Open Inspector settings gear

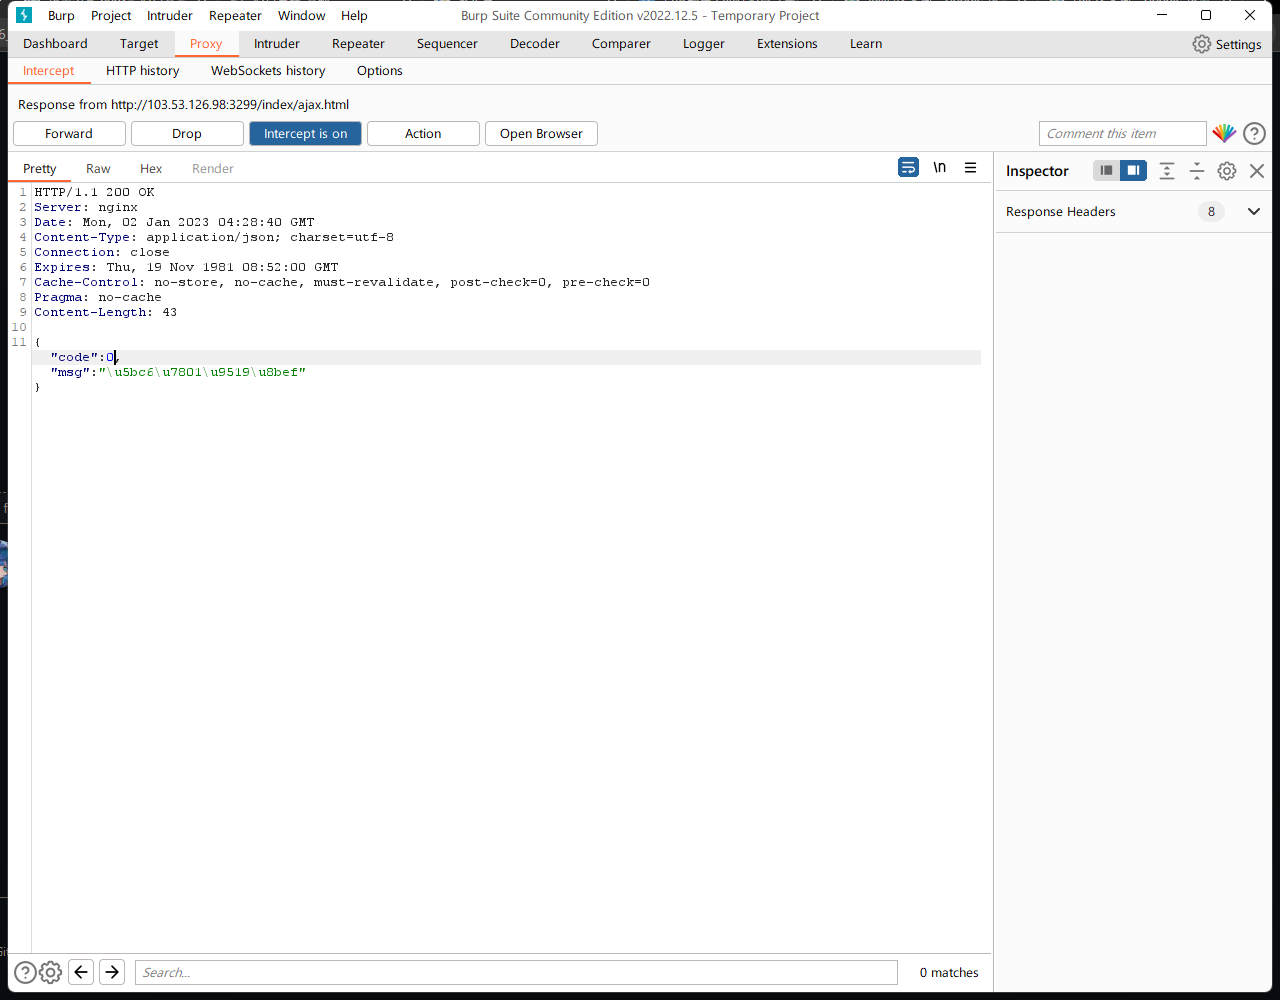[1227, 171]
